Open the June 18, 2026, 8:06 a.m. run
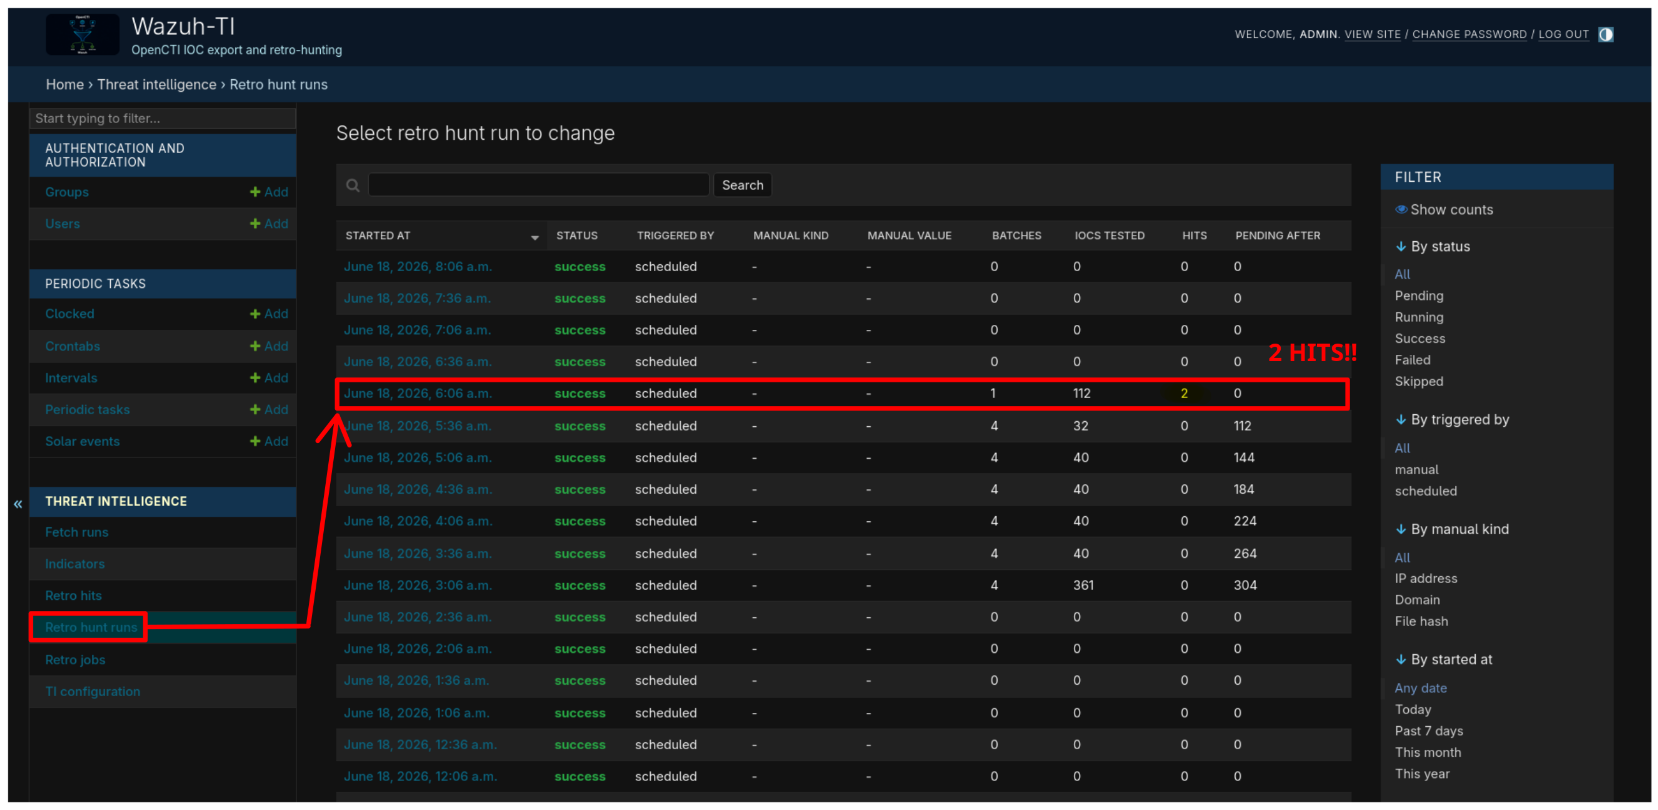Viewport: 1658px width, 810px height. (418, 267)
